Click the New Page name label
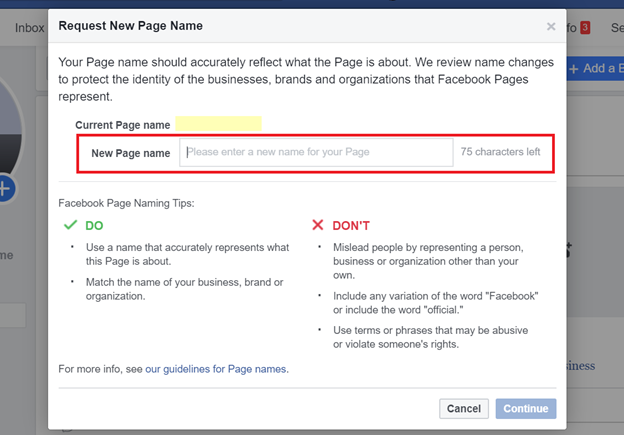 click(130, 153)
